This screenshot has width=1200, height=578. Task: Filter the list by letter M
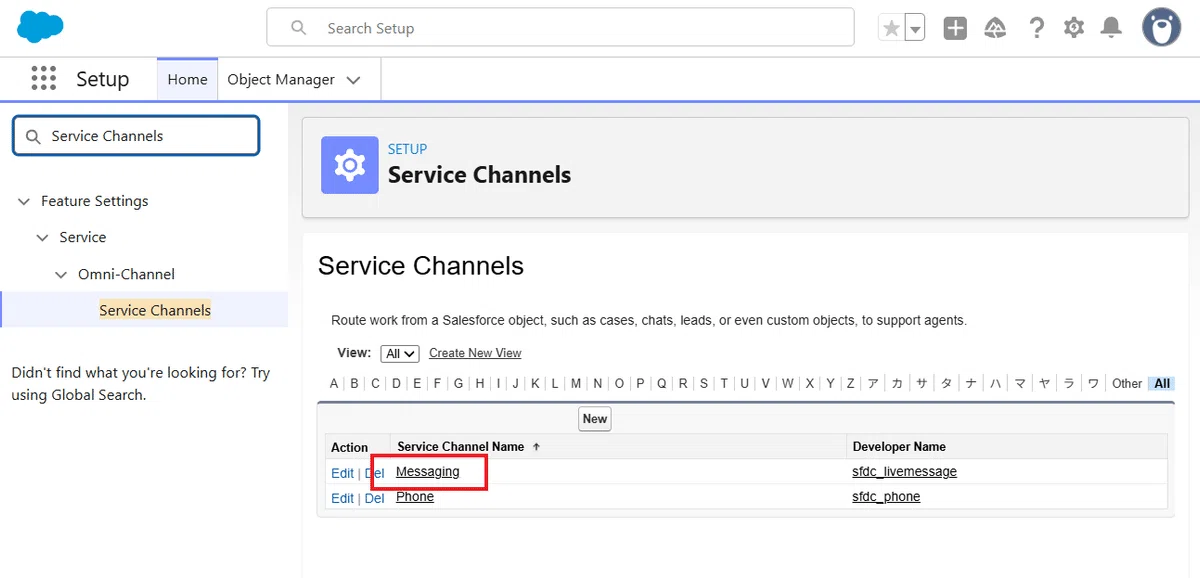coord(576,383)
